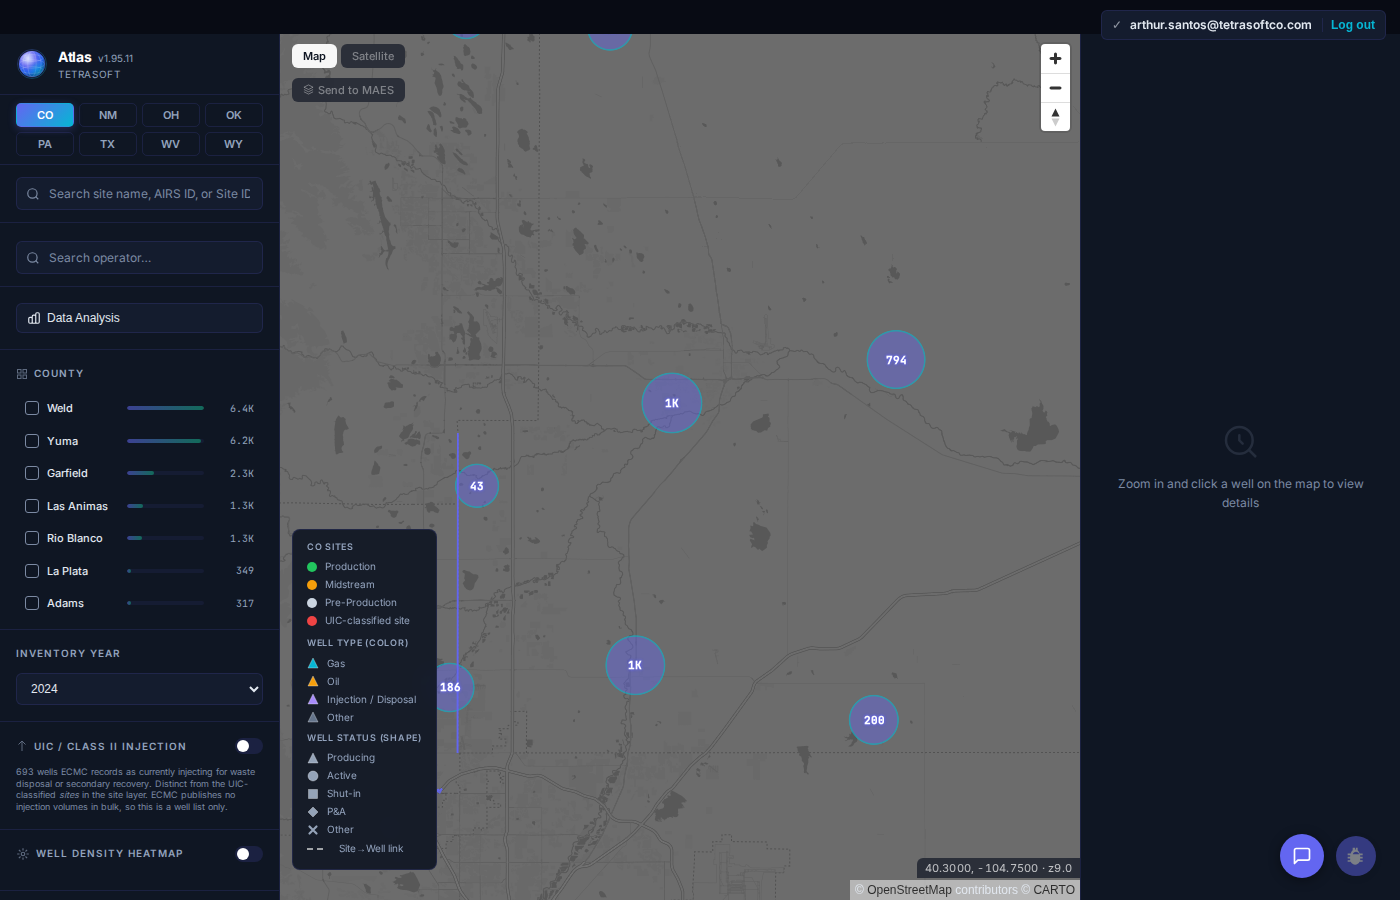Click the clock search icon in details panel
Viewport: 1400px width, 900px height.
point(1240,442)
